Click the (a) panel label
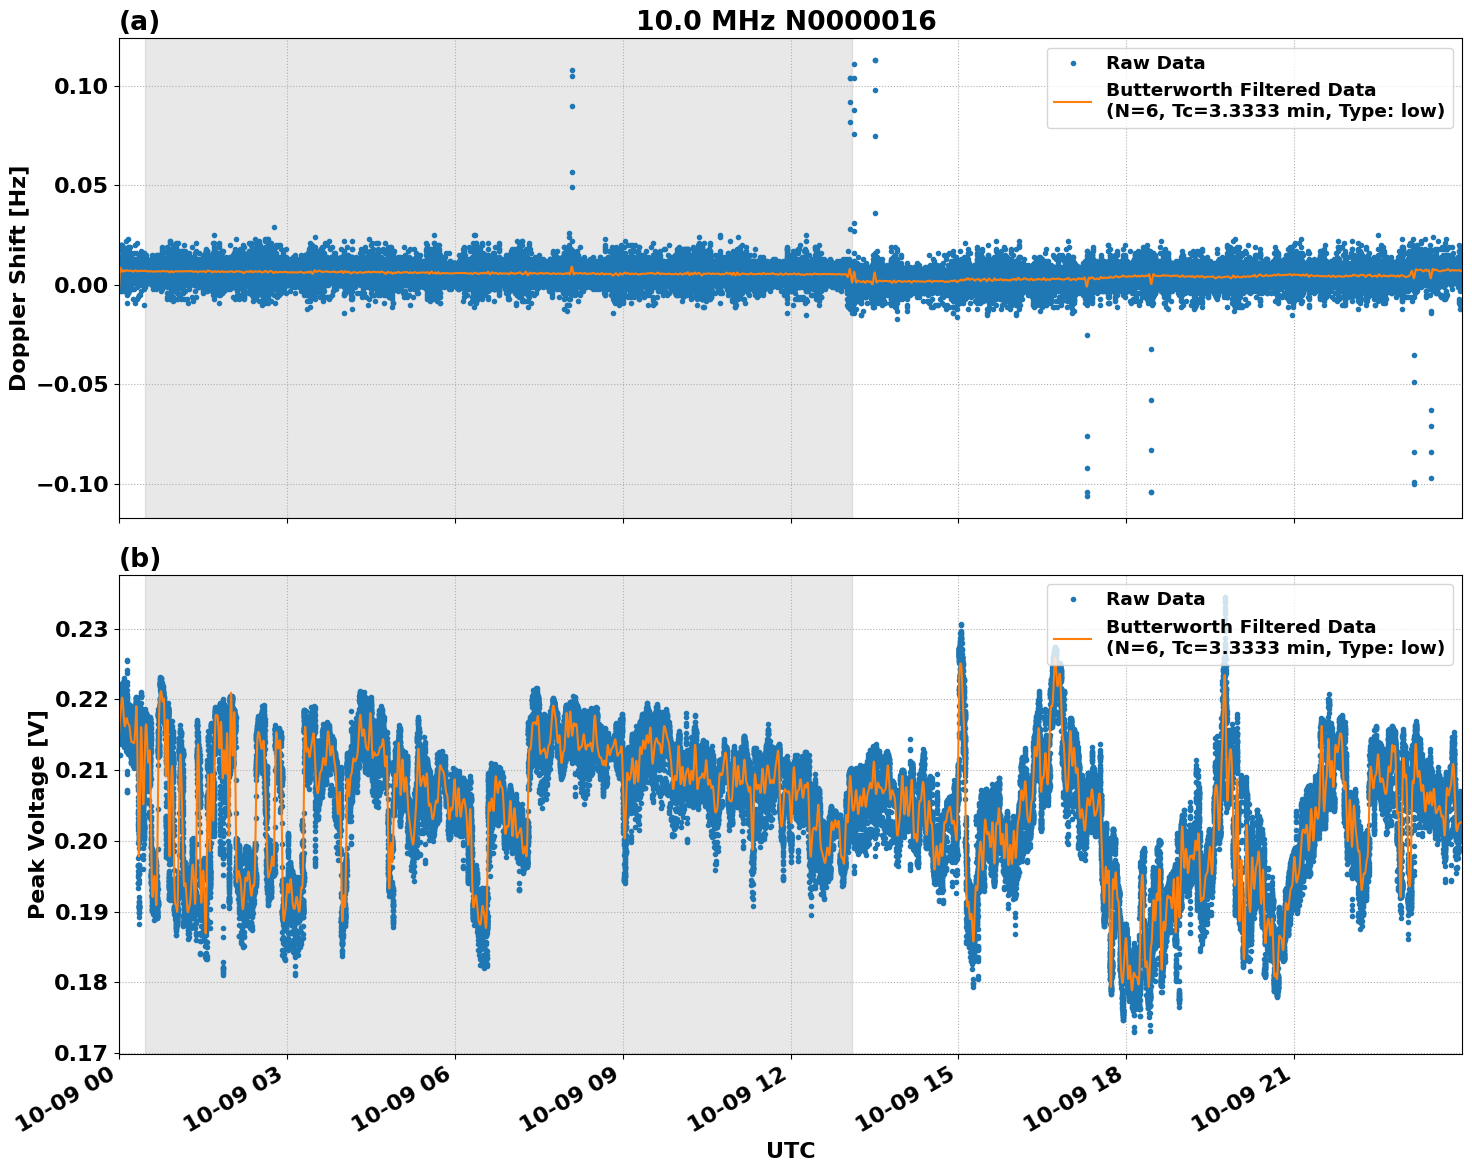This screenshot has height=1172, width=1472. click(x=139, y=21)
